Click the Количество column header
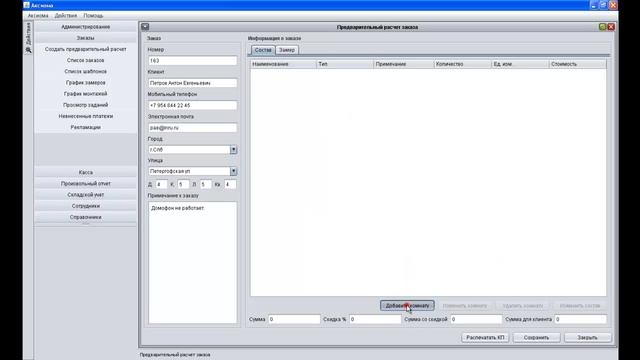 463,64
